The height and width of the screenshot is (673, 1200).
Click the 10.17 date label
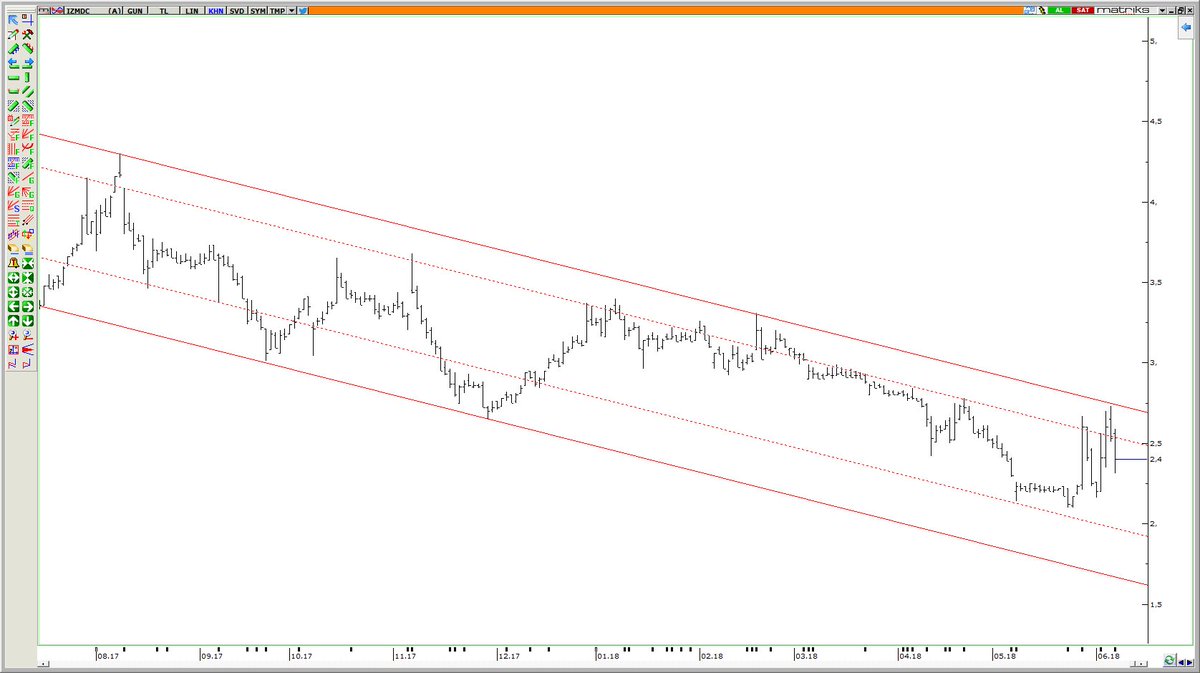click(x=302, y=656)
